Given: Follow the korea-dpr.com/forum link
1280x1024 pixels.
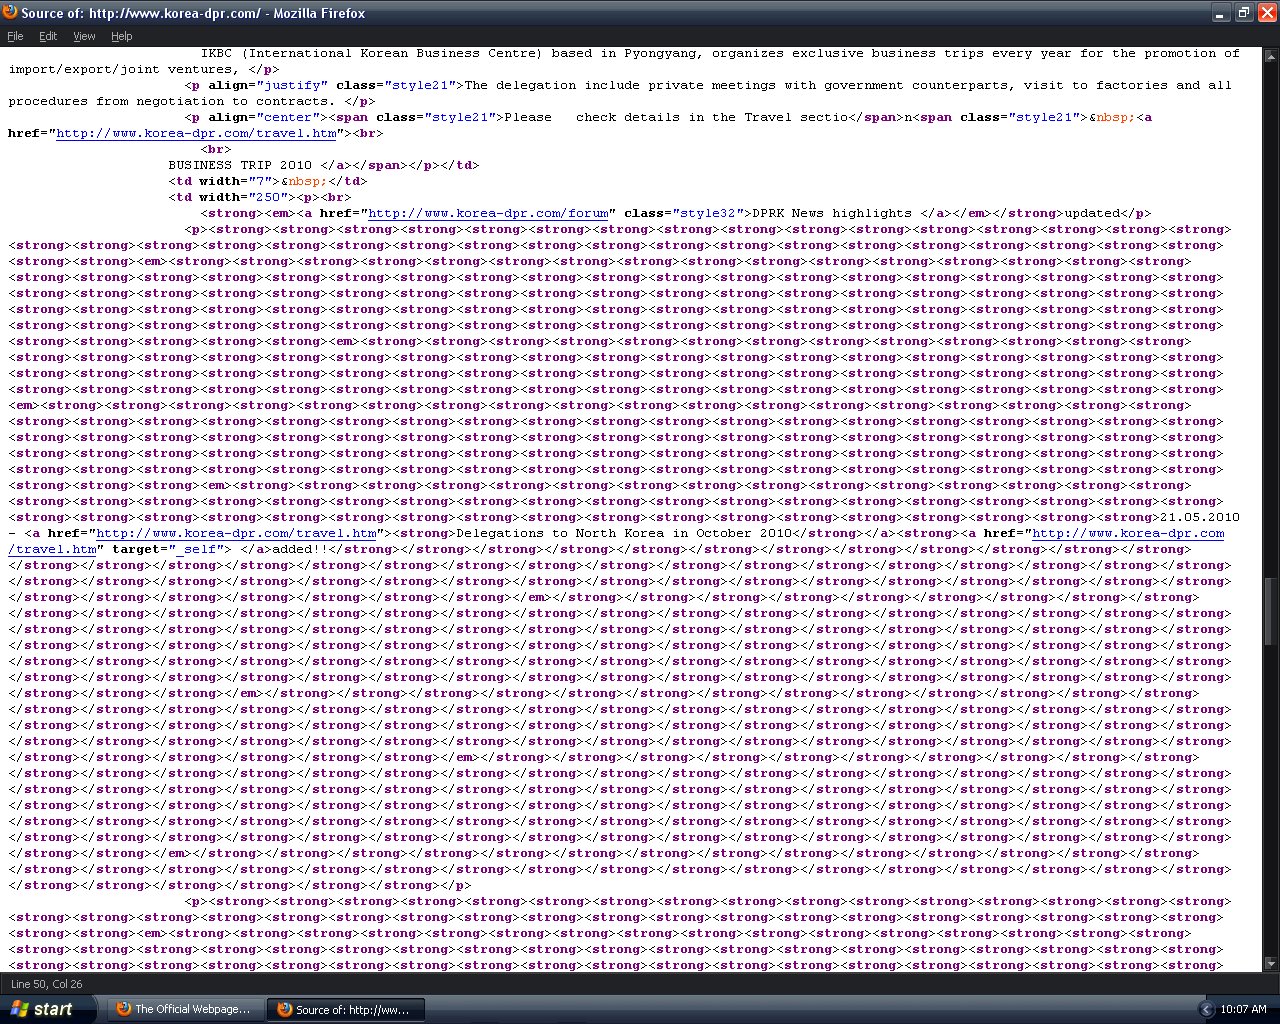Looking at the screenshot, I should click(x=488, y=213).
